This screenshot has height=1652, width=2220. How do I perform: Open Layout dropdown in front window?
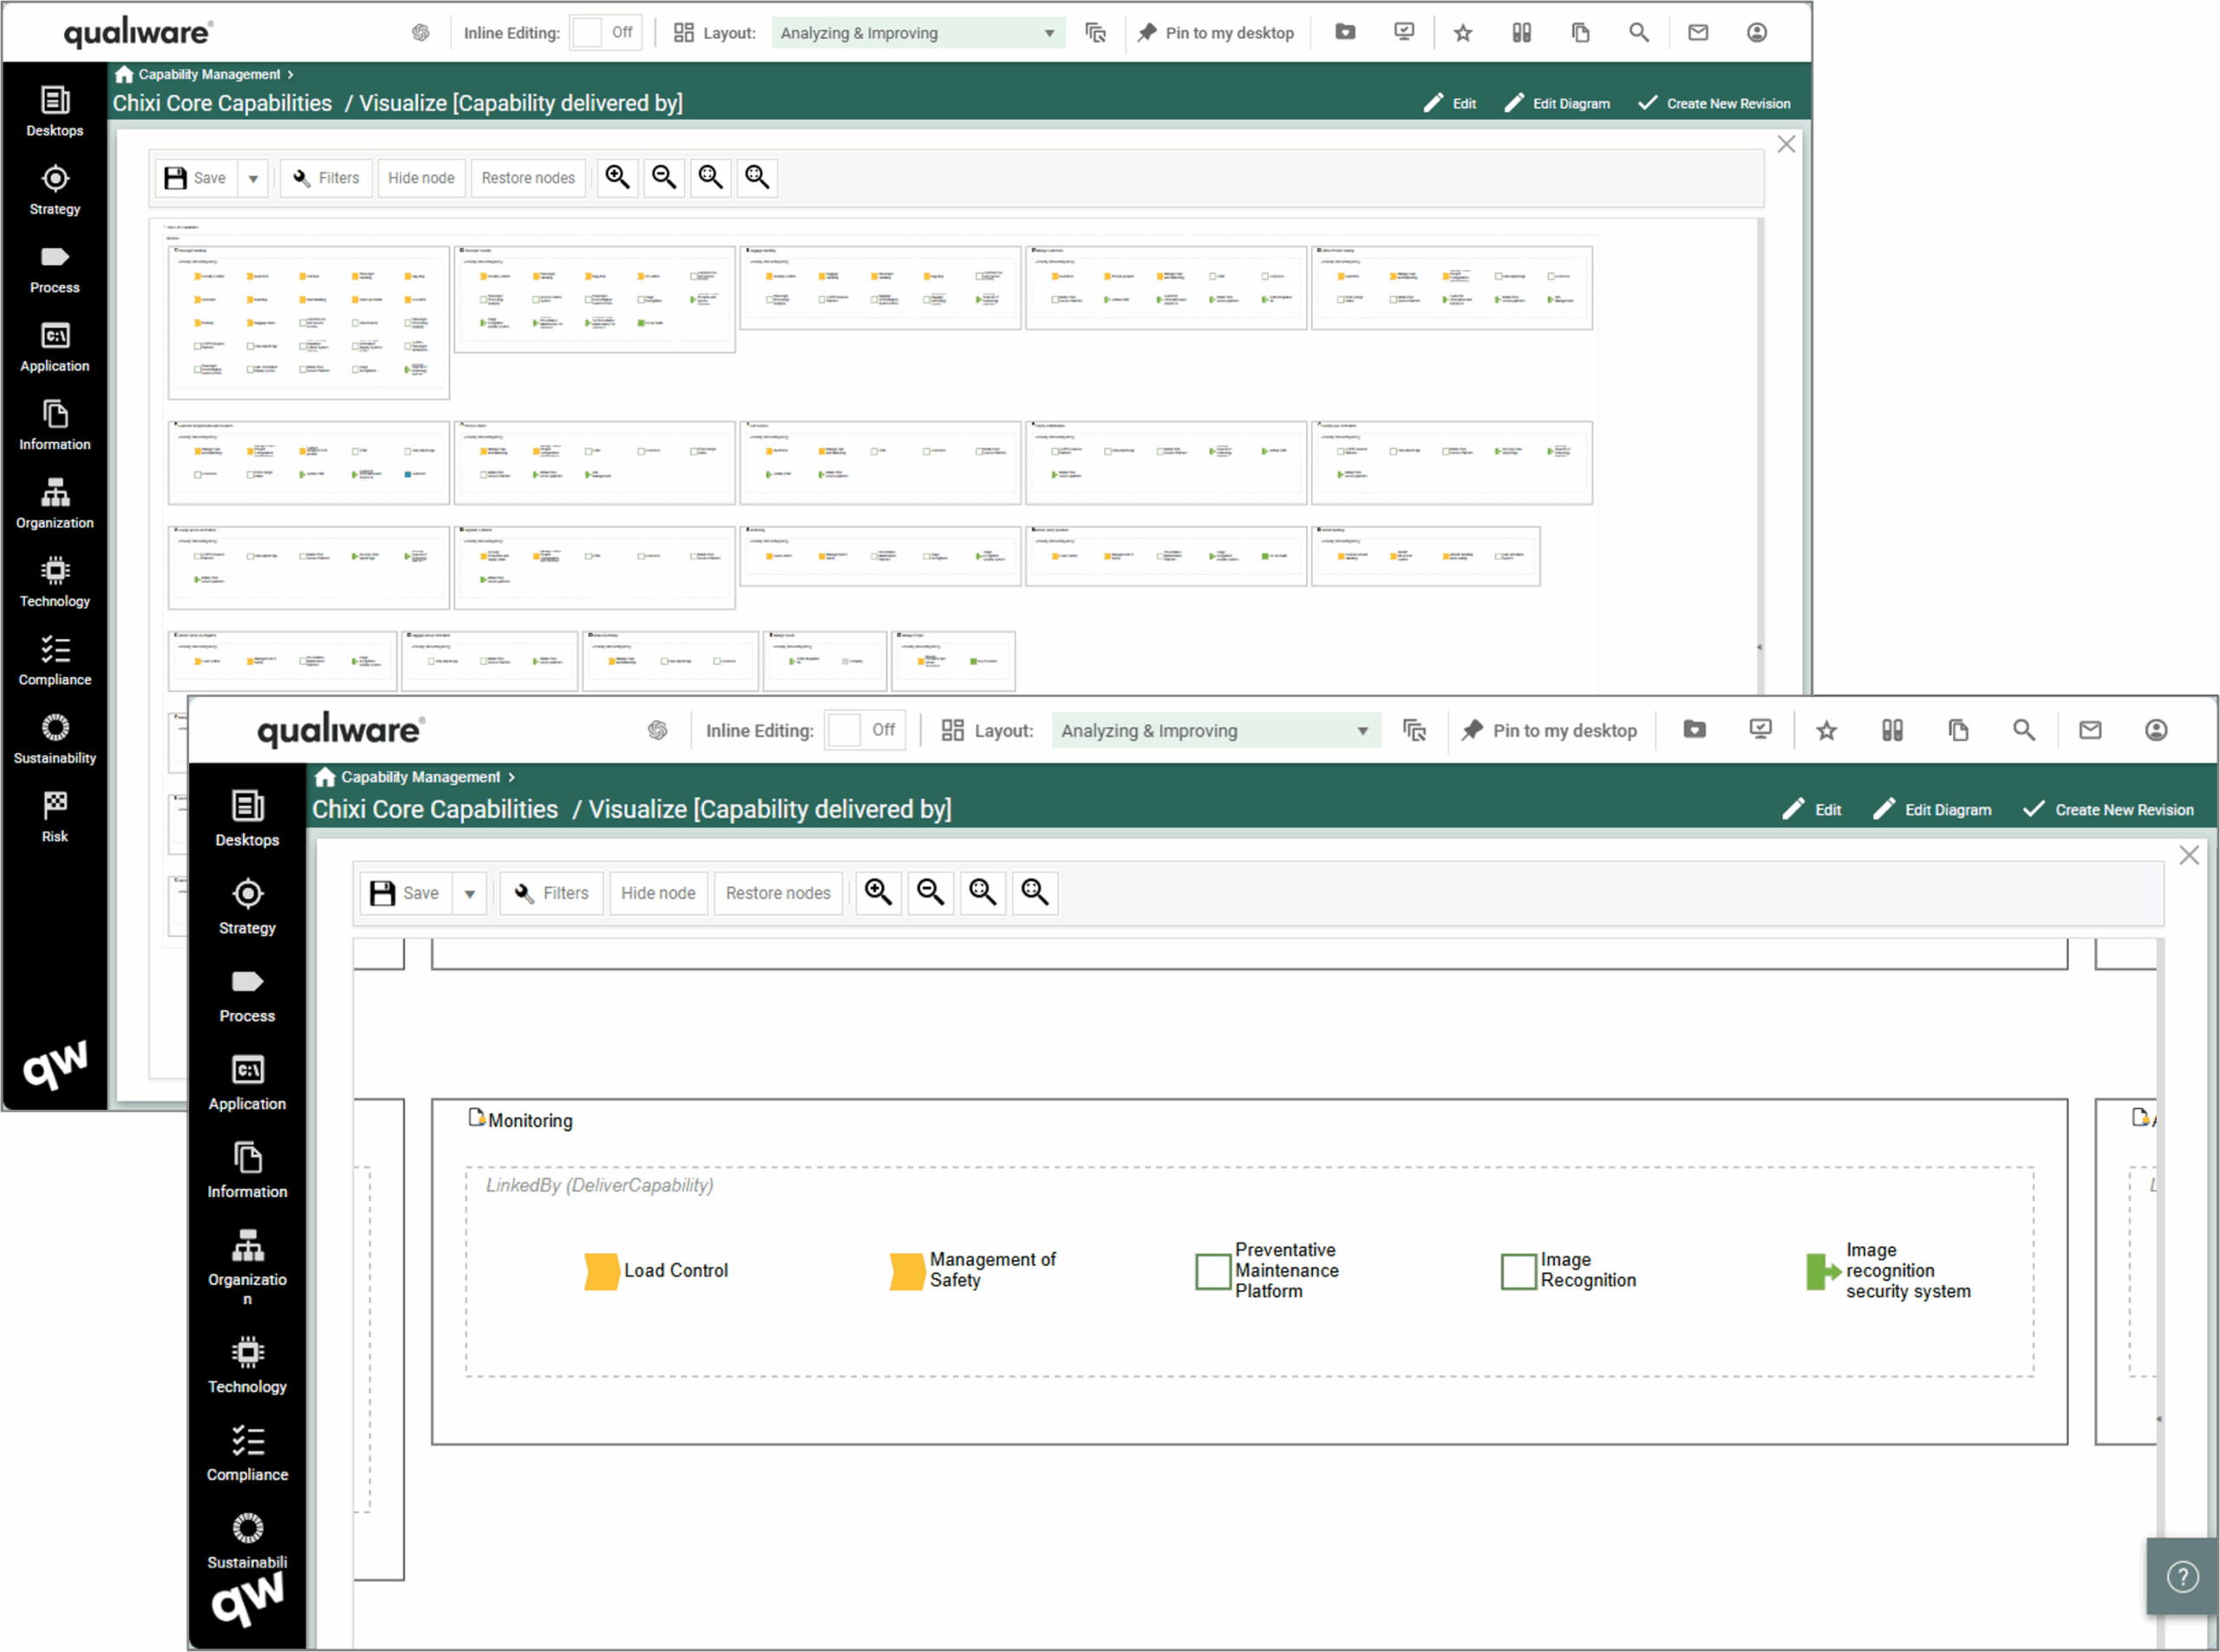[1216, 730]
